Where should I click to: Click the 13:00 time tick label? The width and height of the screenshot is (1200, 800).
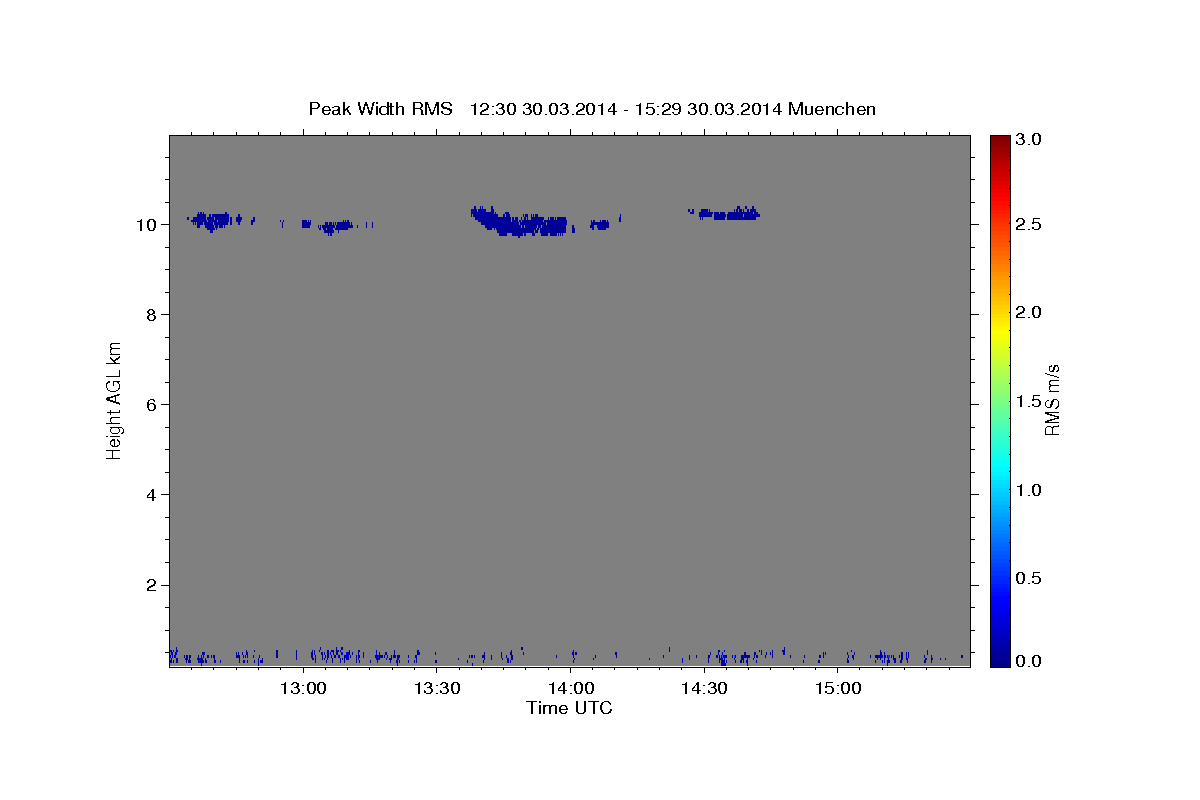[x=303, y=689]
